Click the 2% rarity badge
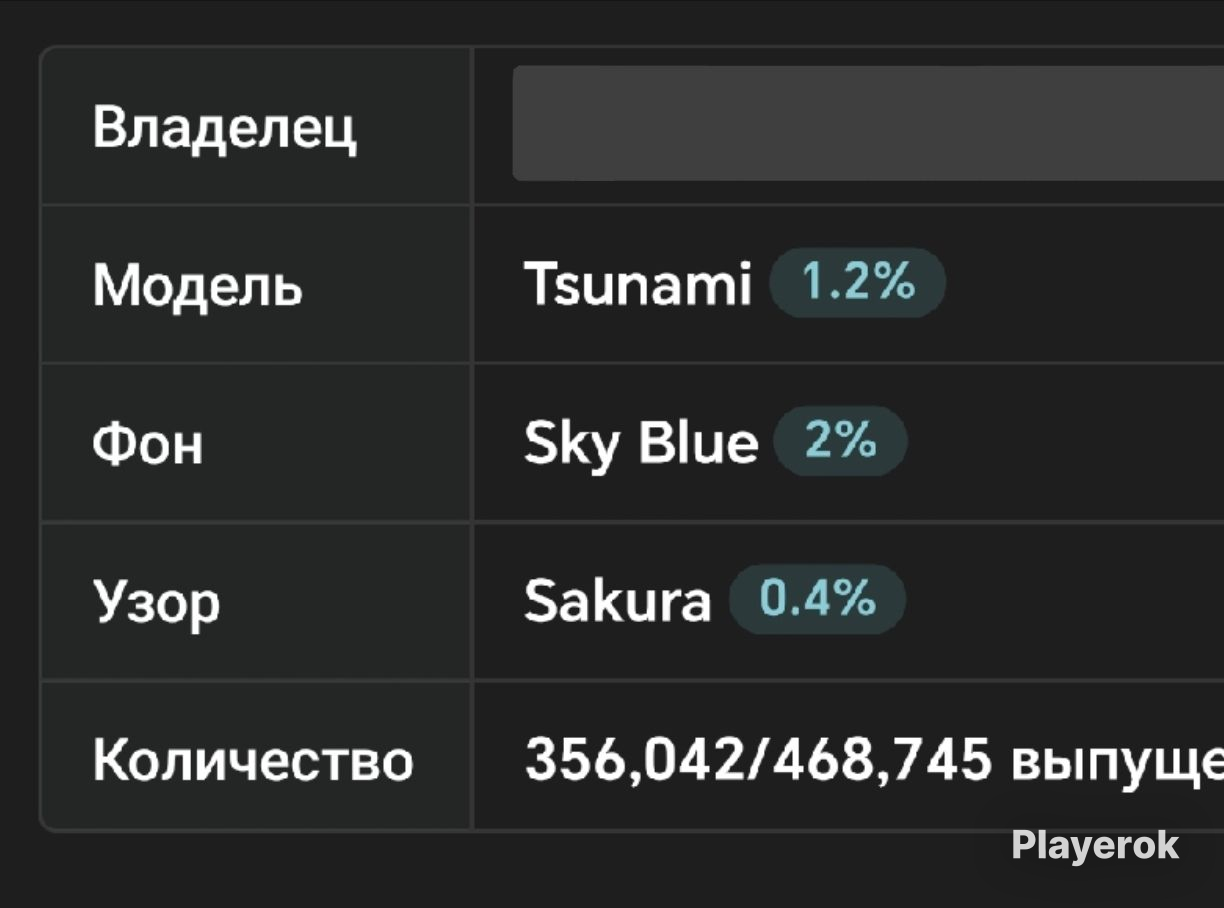1224x908 pixels. [840, 440]
